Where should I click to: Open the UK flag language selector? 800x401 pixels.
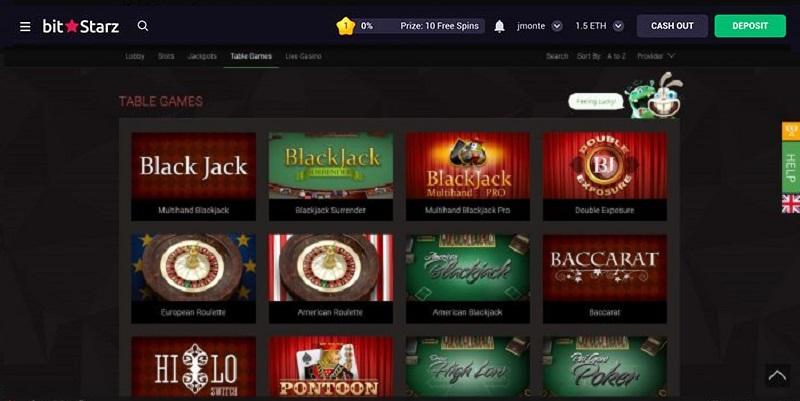point(791,204)
